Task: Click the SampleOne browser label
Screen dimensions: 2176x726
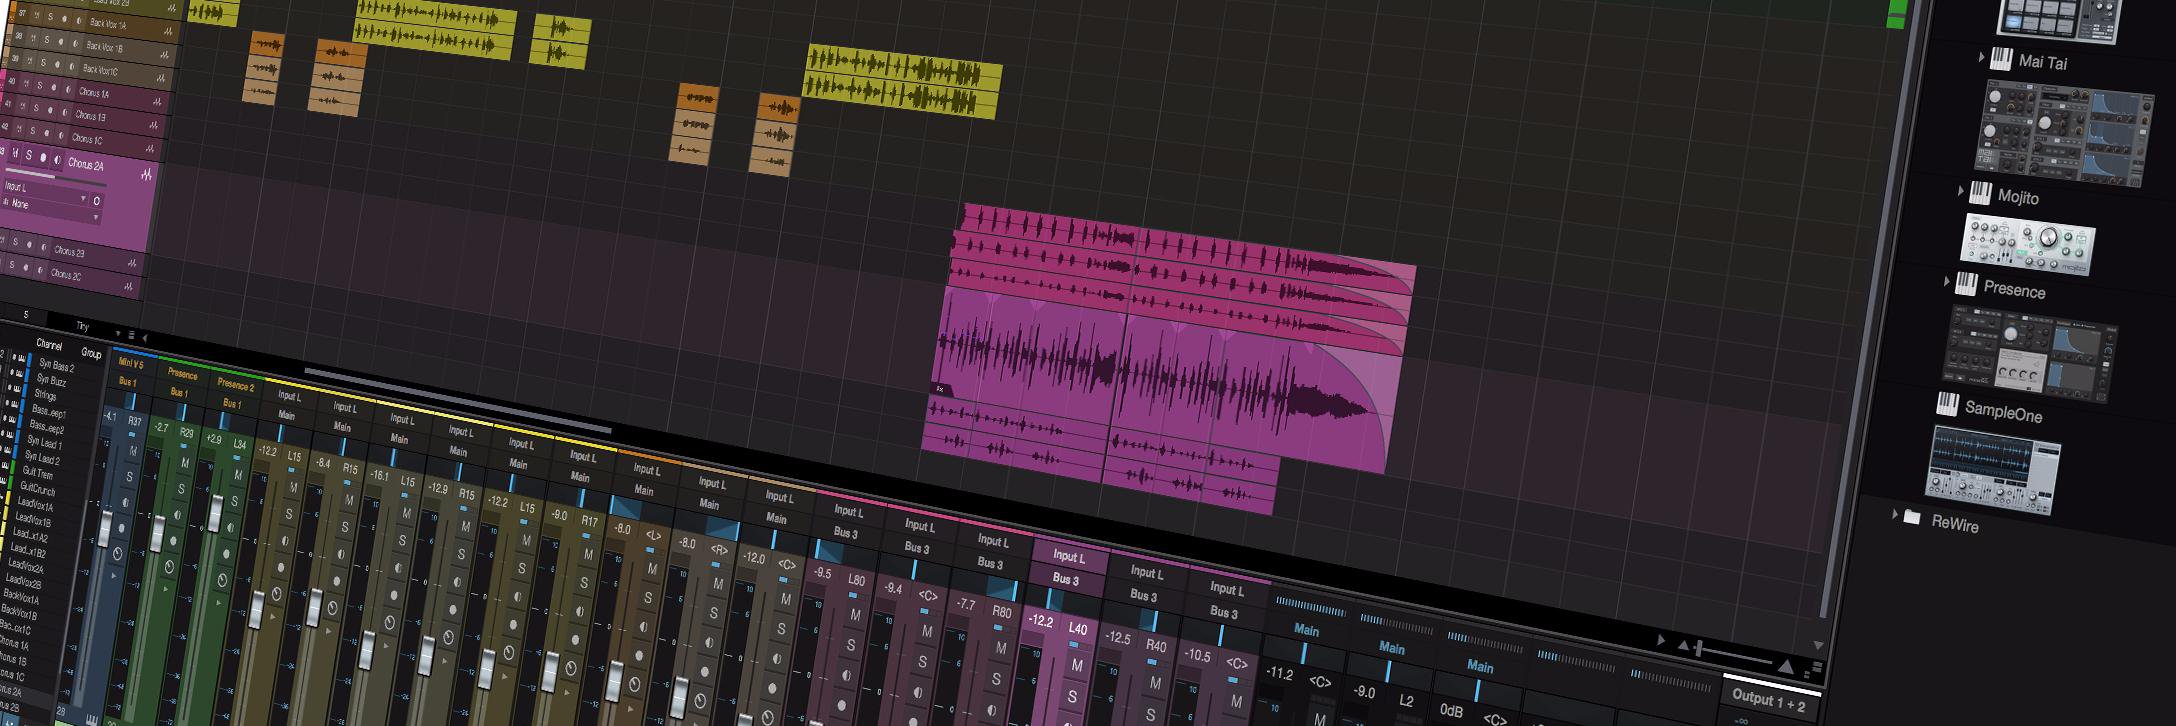Action: (x=2003, y=412)
